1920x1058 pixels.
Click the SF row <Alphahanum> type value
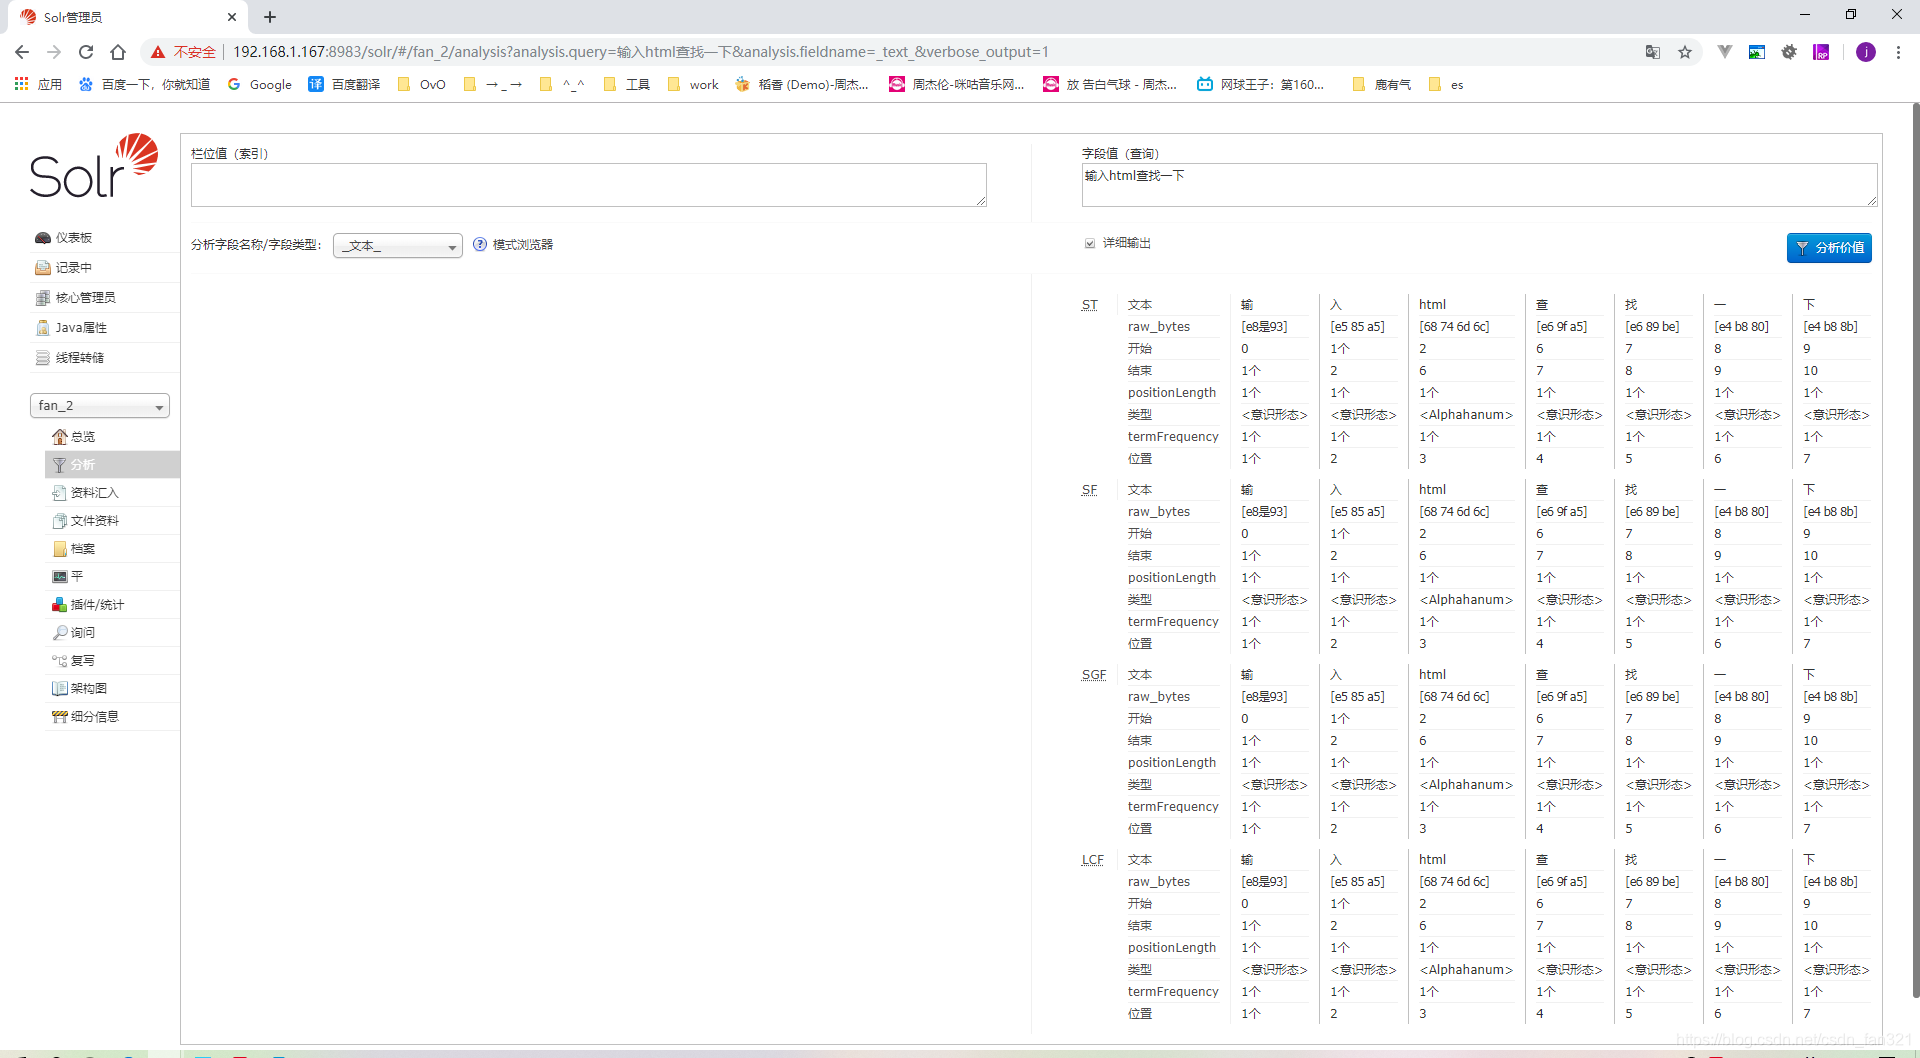click(x=1466, y=600)
